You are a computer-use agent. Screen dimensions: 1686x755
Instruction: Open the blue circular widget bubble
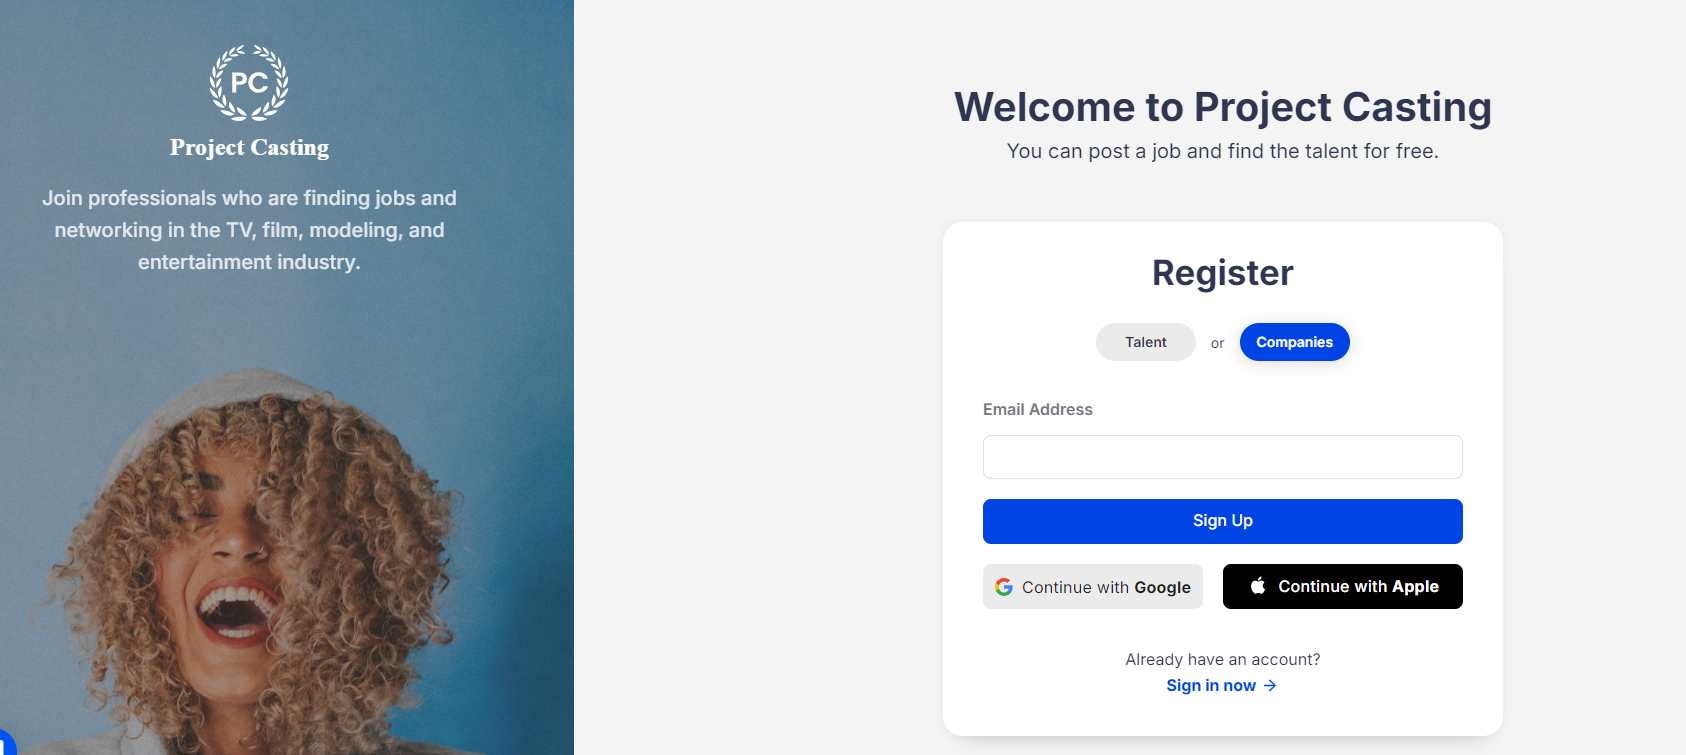5,745
